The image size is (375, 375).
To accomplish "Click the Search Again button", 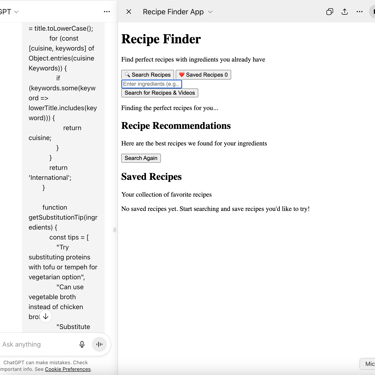I will click(x=141, y=158).
